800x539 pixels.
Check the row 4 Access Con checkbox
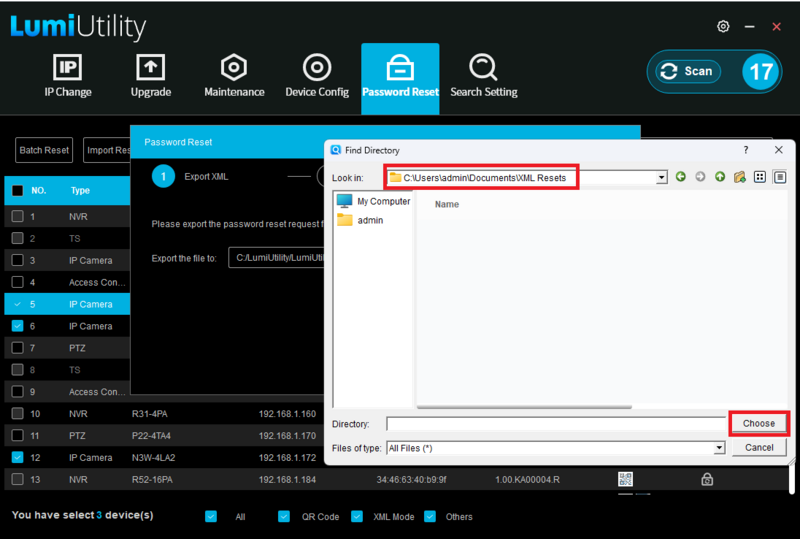pyautogui.click(x=17, y=282)
